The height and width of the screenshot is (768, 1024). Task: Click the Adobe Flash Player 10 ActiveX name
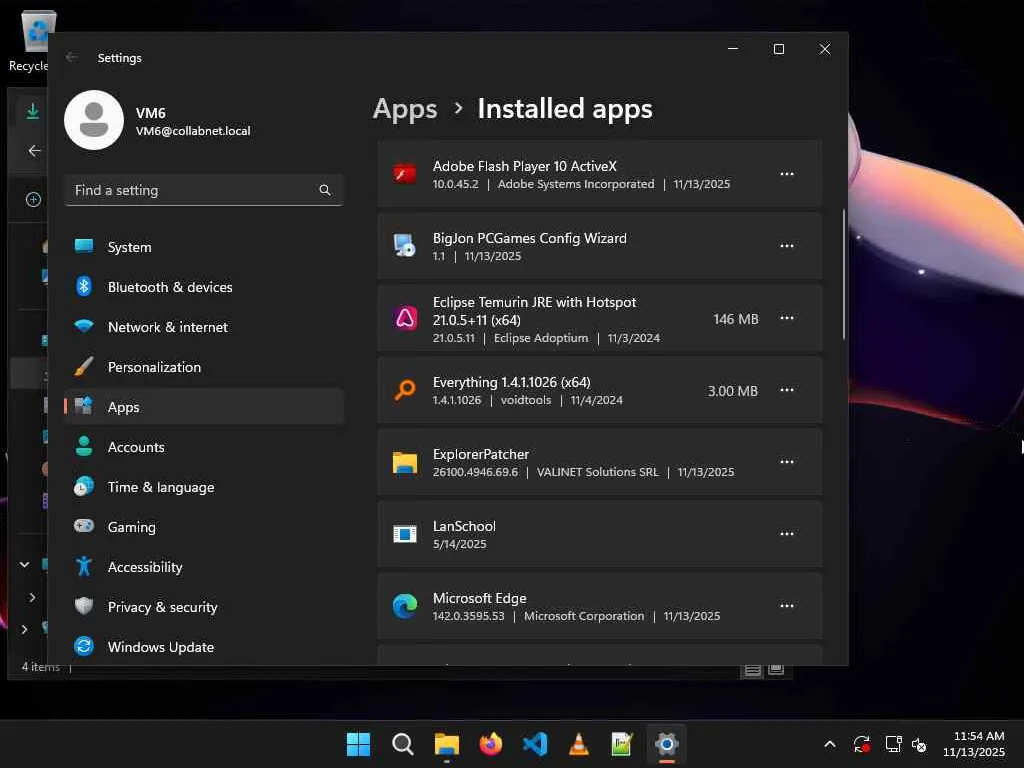click(524, 166)
